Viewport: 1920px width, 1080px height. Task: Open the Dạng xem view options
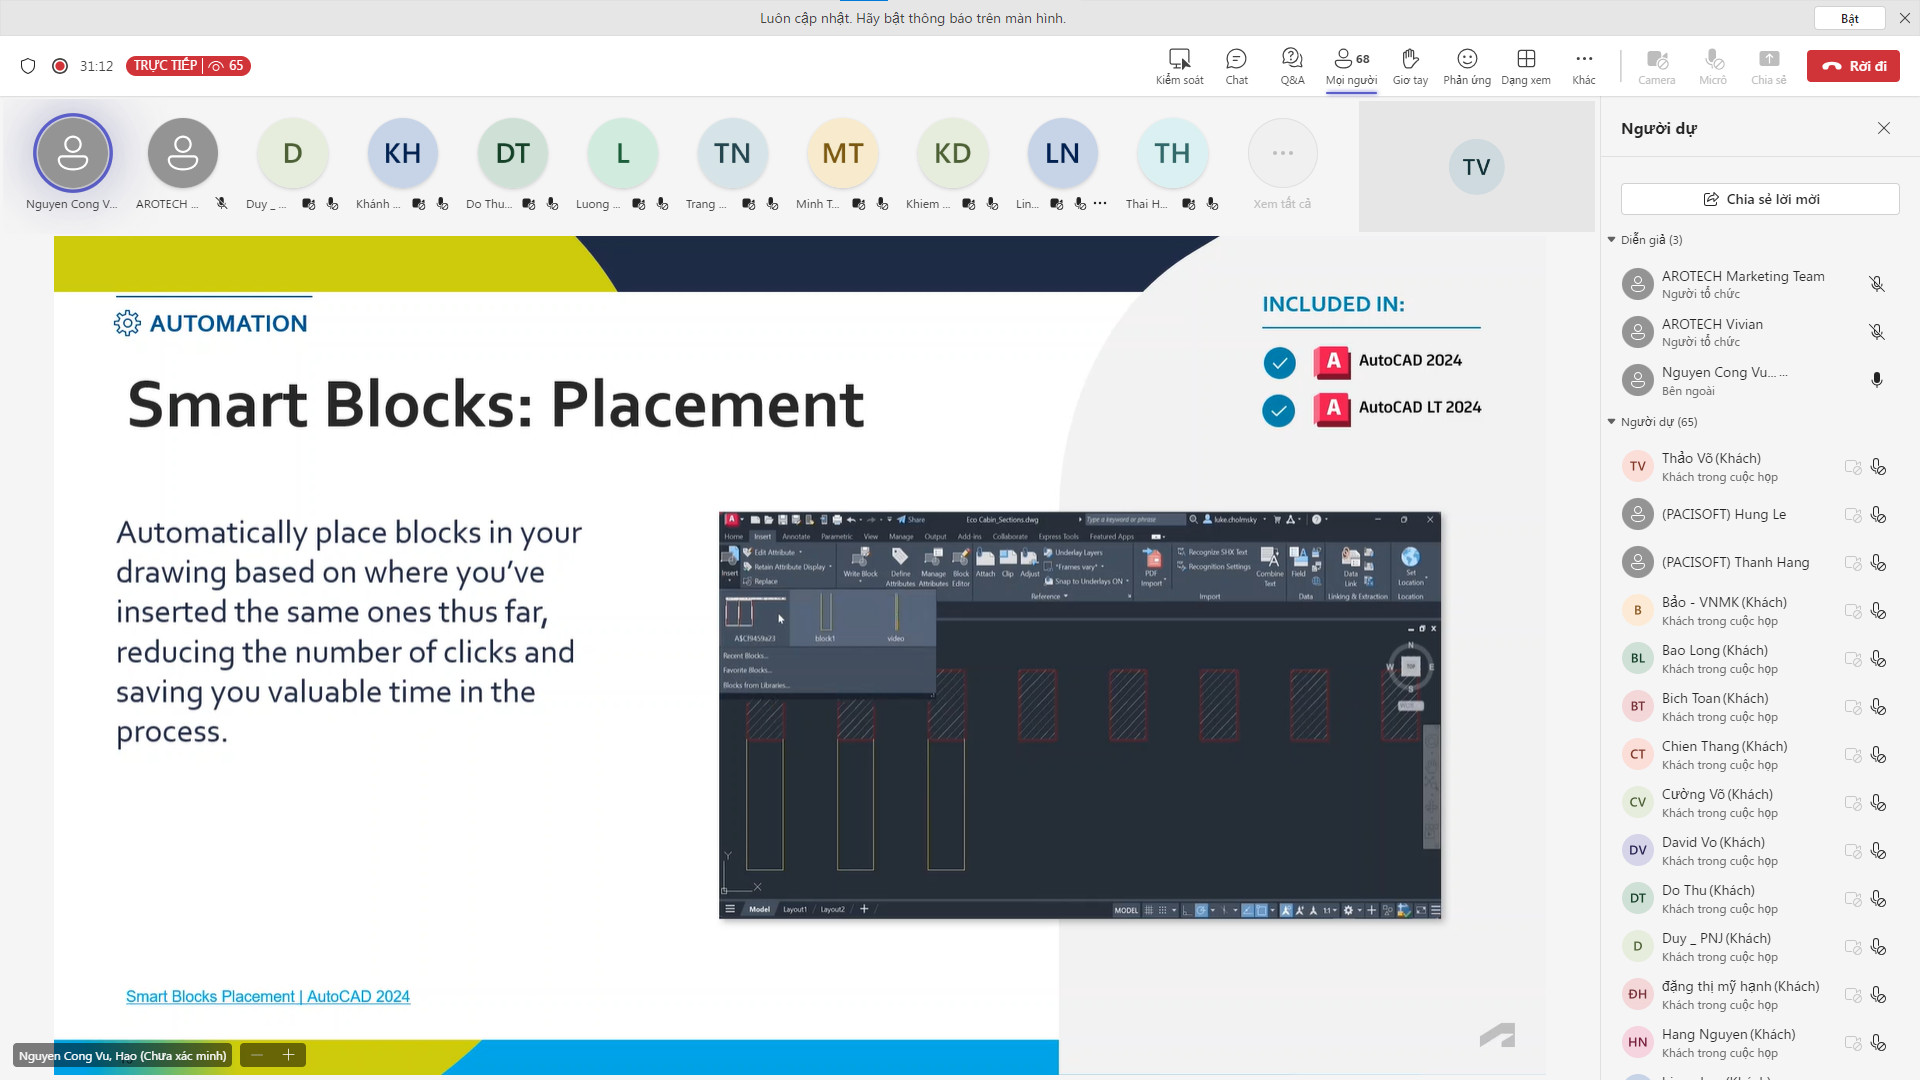pos(1526,66)
